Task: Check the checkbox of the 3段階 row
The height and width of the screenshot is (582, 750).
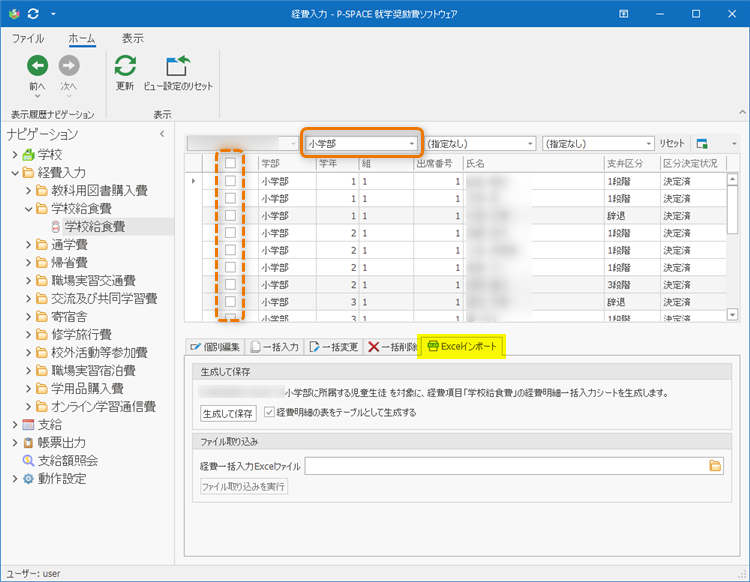Action: coord(230,284)
